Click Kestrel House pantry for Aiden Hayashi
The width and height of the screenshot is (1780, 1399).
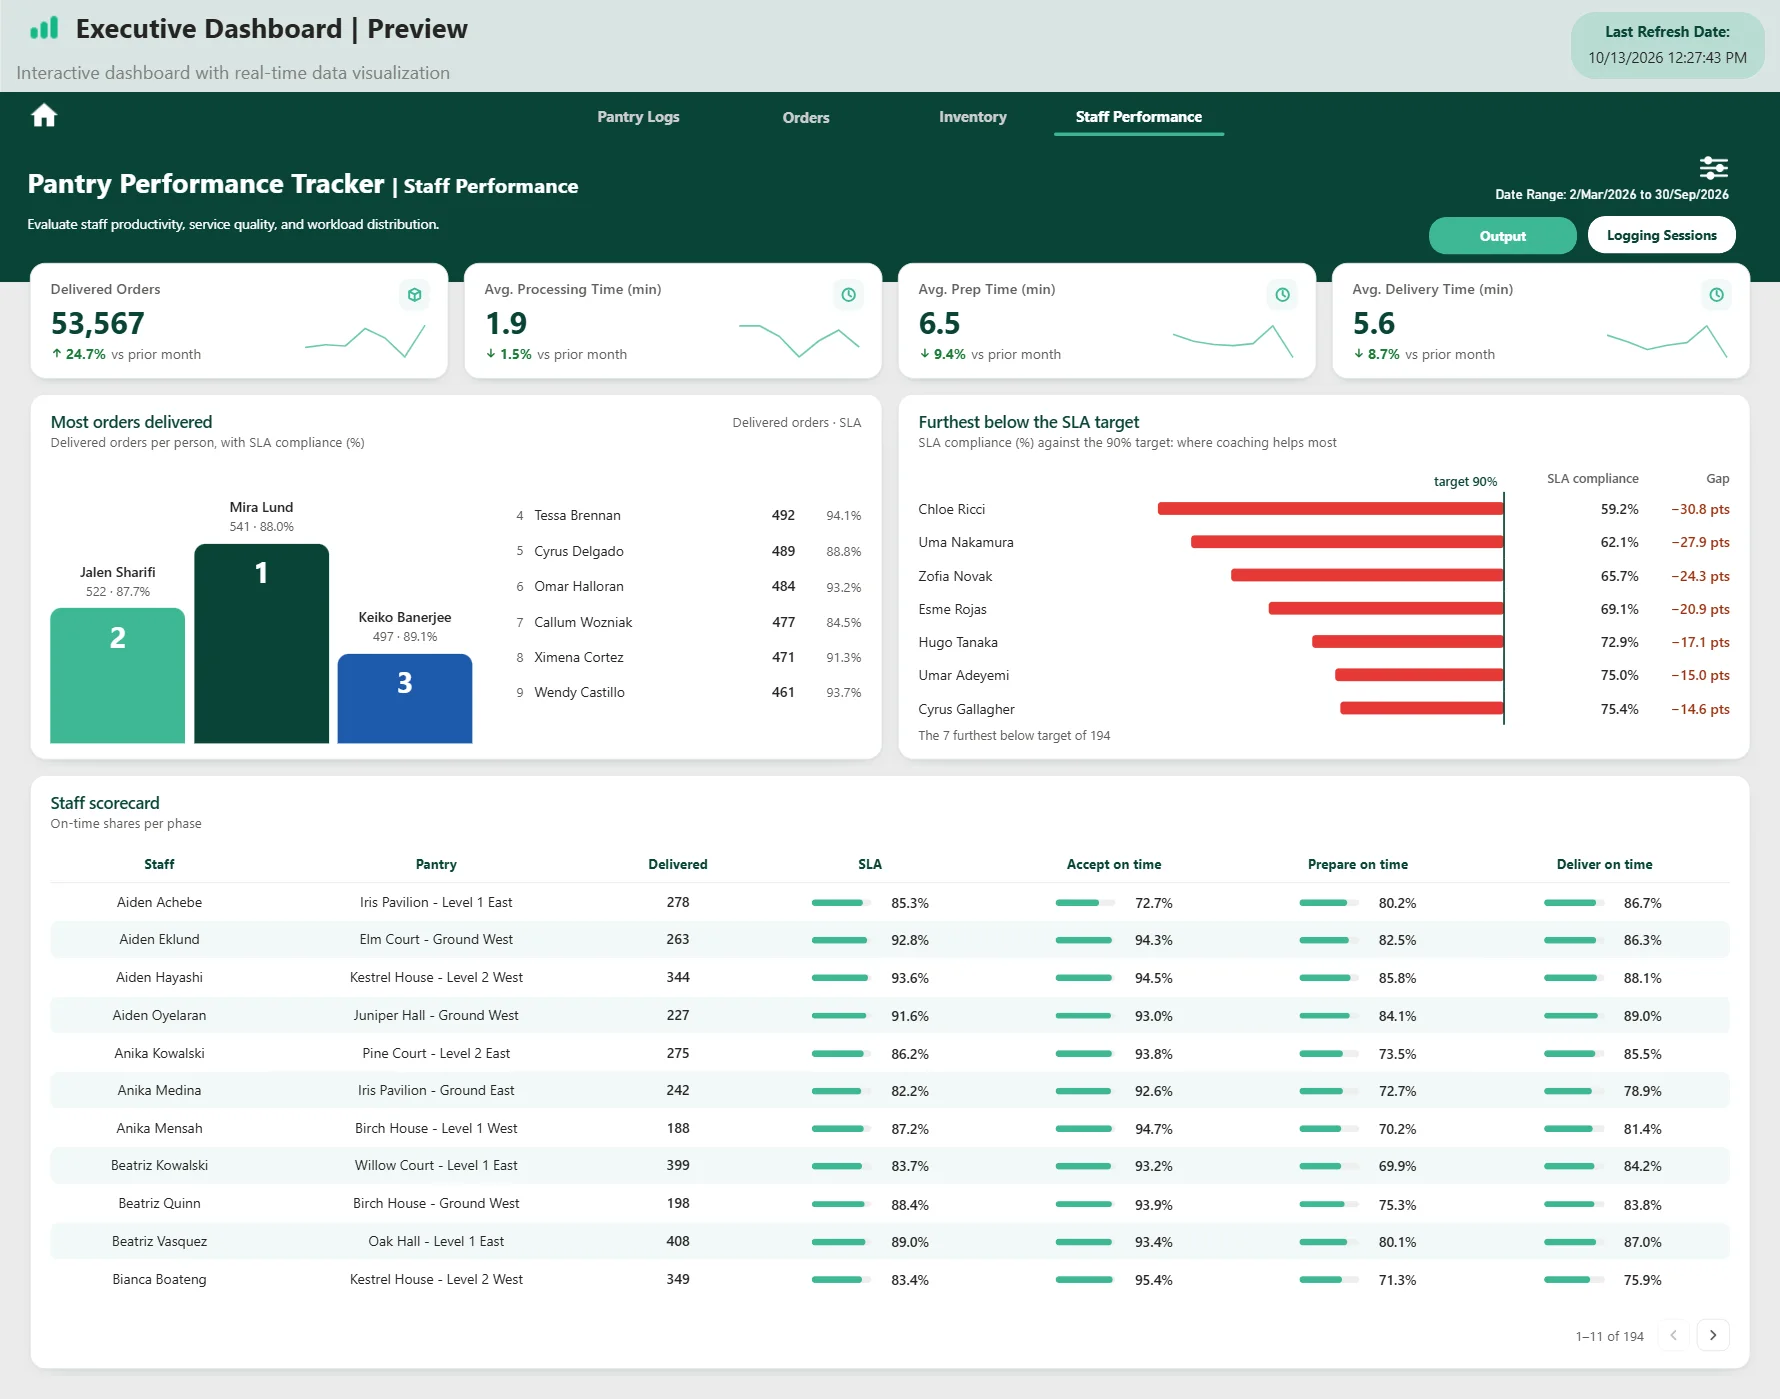pos(436,978)
